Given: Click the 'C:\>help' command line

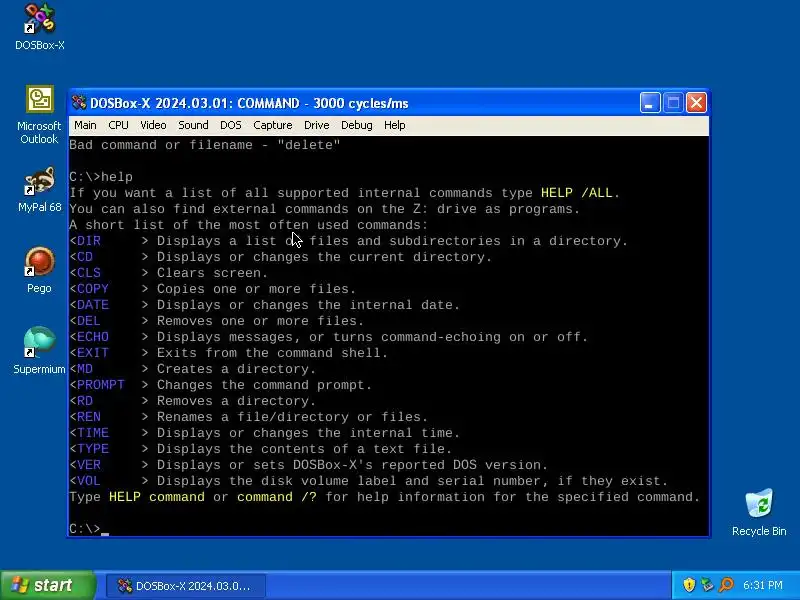Looking at the screenshot, I should click(101, 177).
